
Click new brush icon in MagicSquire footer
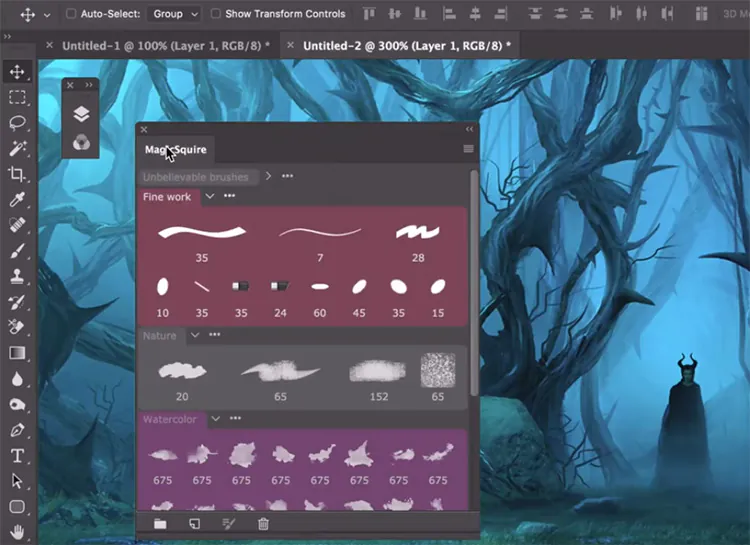coord(194,524)
